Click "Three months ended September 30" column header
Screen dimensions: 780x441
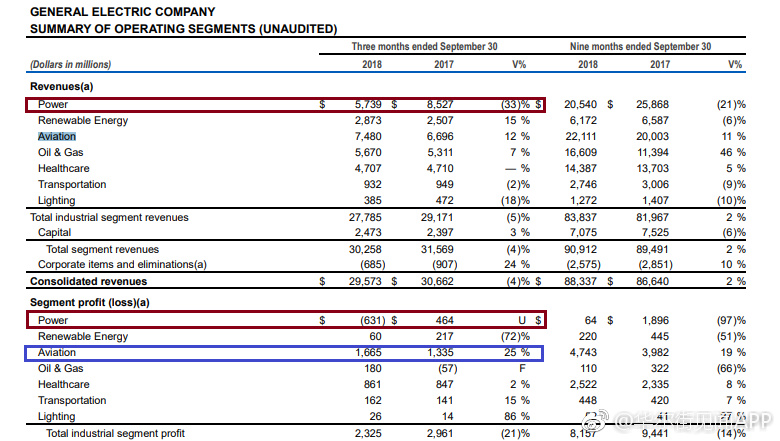click(x=424, y=46)
